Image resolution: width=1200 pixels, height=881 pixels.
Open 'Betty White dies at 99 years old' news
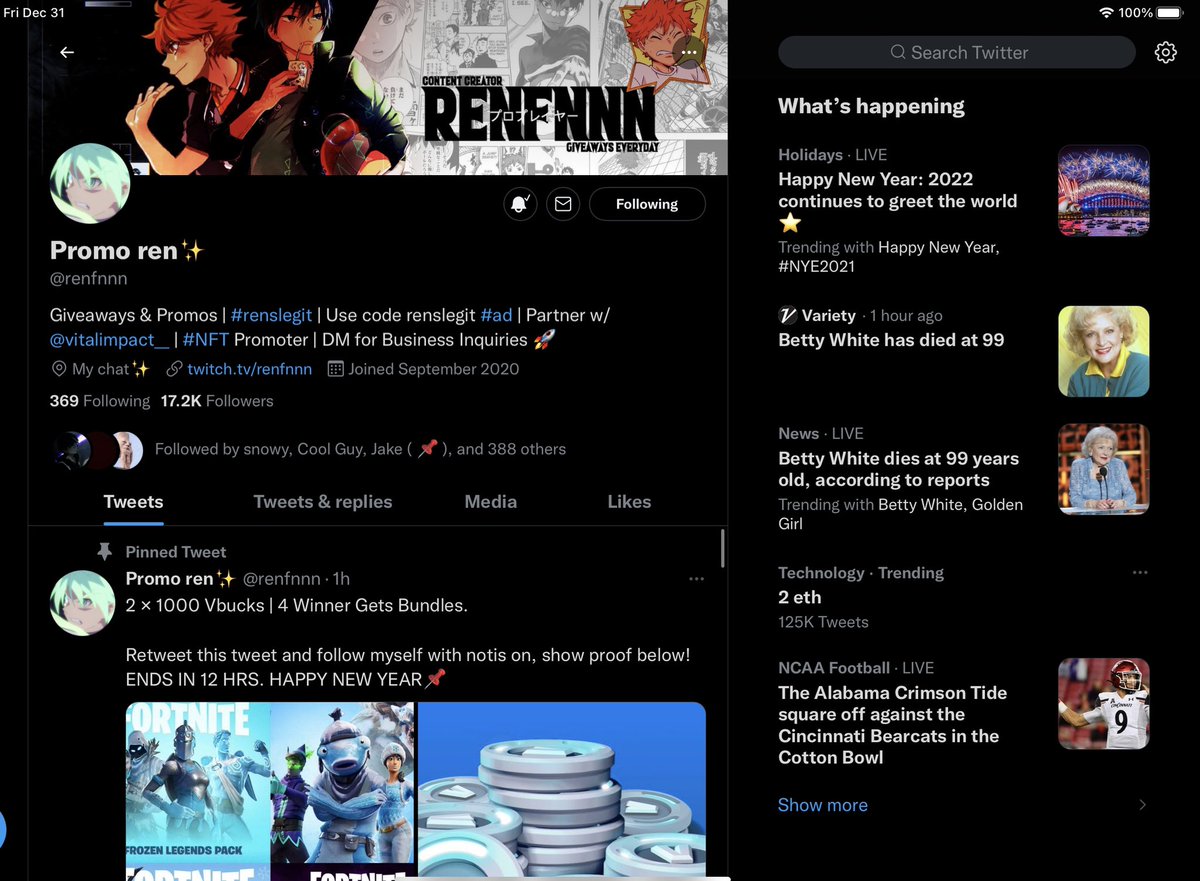coord(899,469)
